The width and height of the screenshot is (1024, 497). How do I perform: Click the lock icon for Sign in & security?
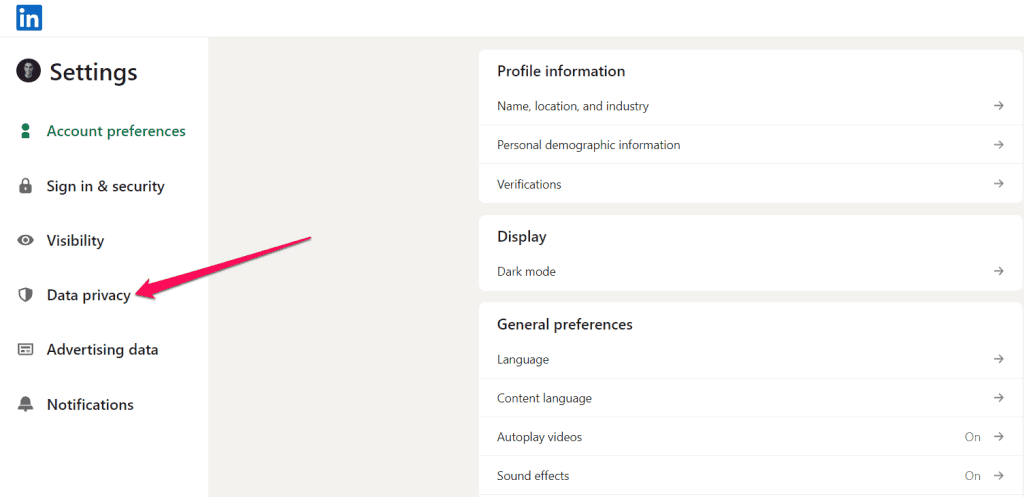25,186
